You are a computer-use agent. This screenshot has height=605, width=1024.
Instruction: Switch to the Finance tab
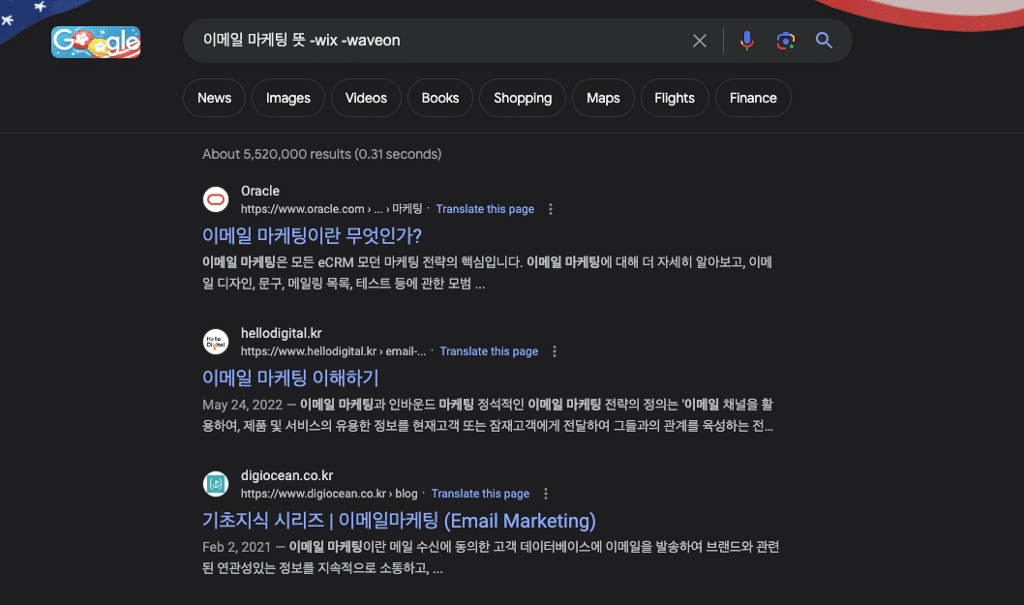pos(753,98)
